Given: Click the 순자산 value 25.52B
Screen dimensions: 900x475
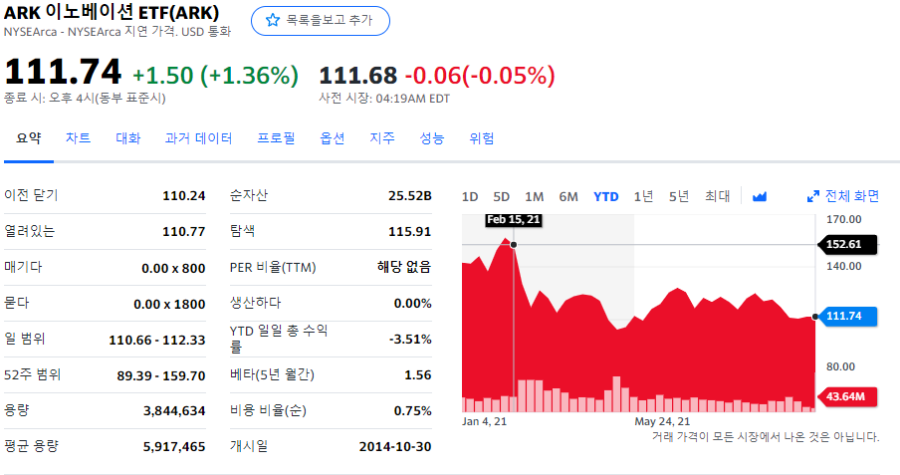Looking at the screenshot, I should (x=410, y=196).
